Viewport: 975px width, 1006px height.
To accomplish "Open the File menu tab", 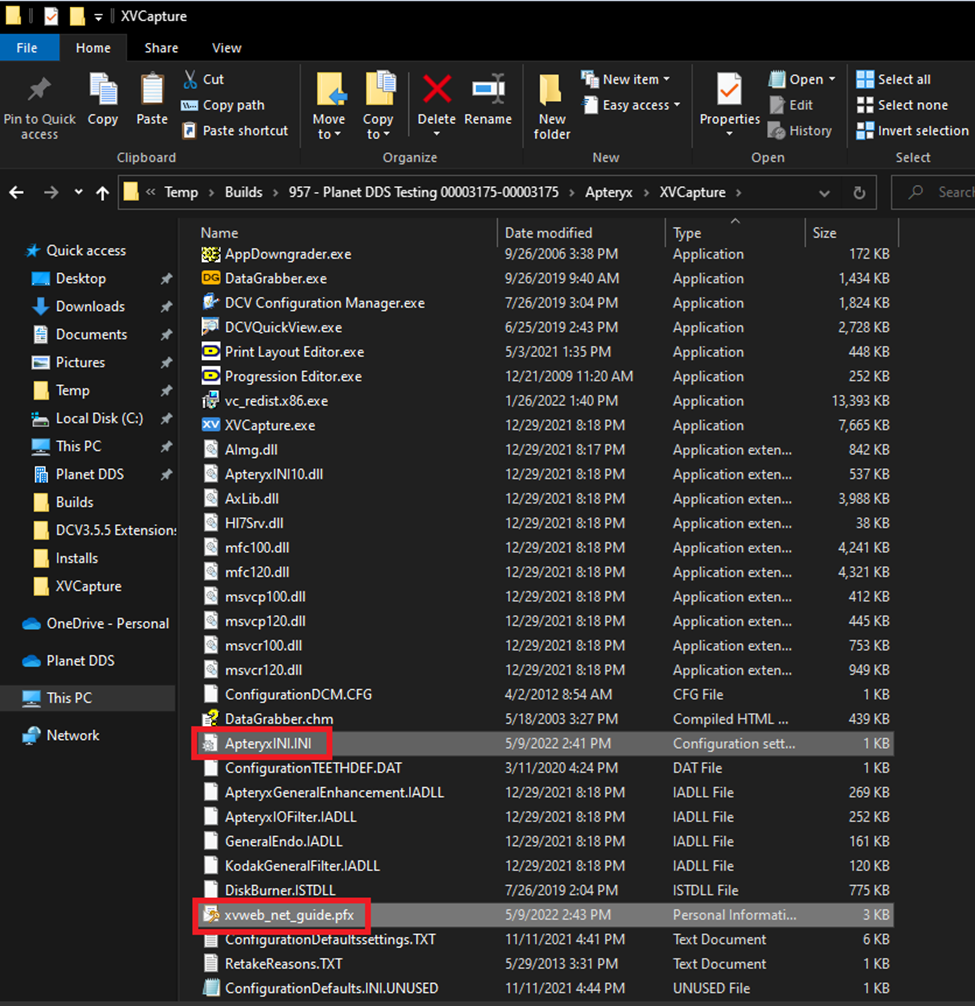I will (27, 48).
